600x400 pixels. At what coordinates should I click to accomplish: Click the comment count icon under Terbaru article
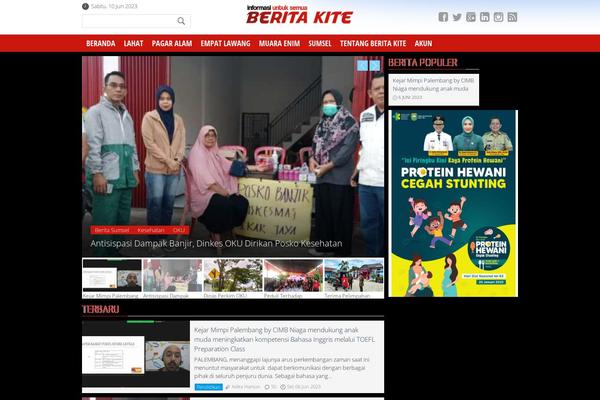point(267,387)
